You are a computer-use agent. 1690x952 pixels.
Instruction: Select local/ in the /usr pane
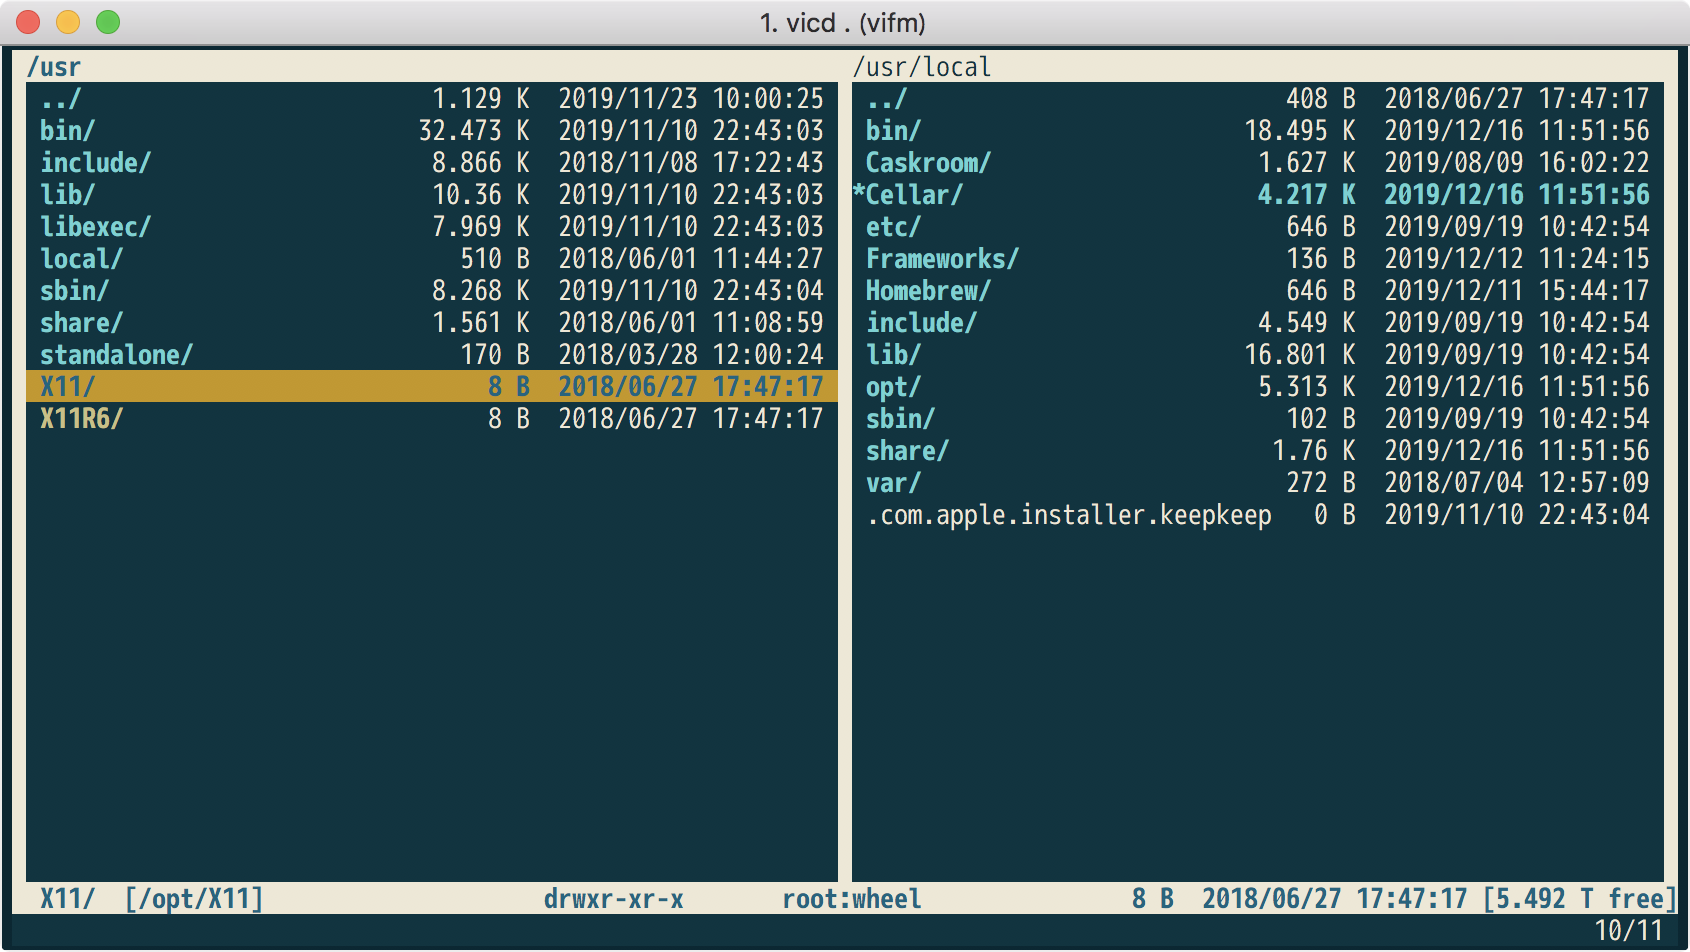(x=432, y=259)
